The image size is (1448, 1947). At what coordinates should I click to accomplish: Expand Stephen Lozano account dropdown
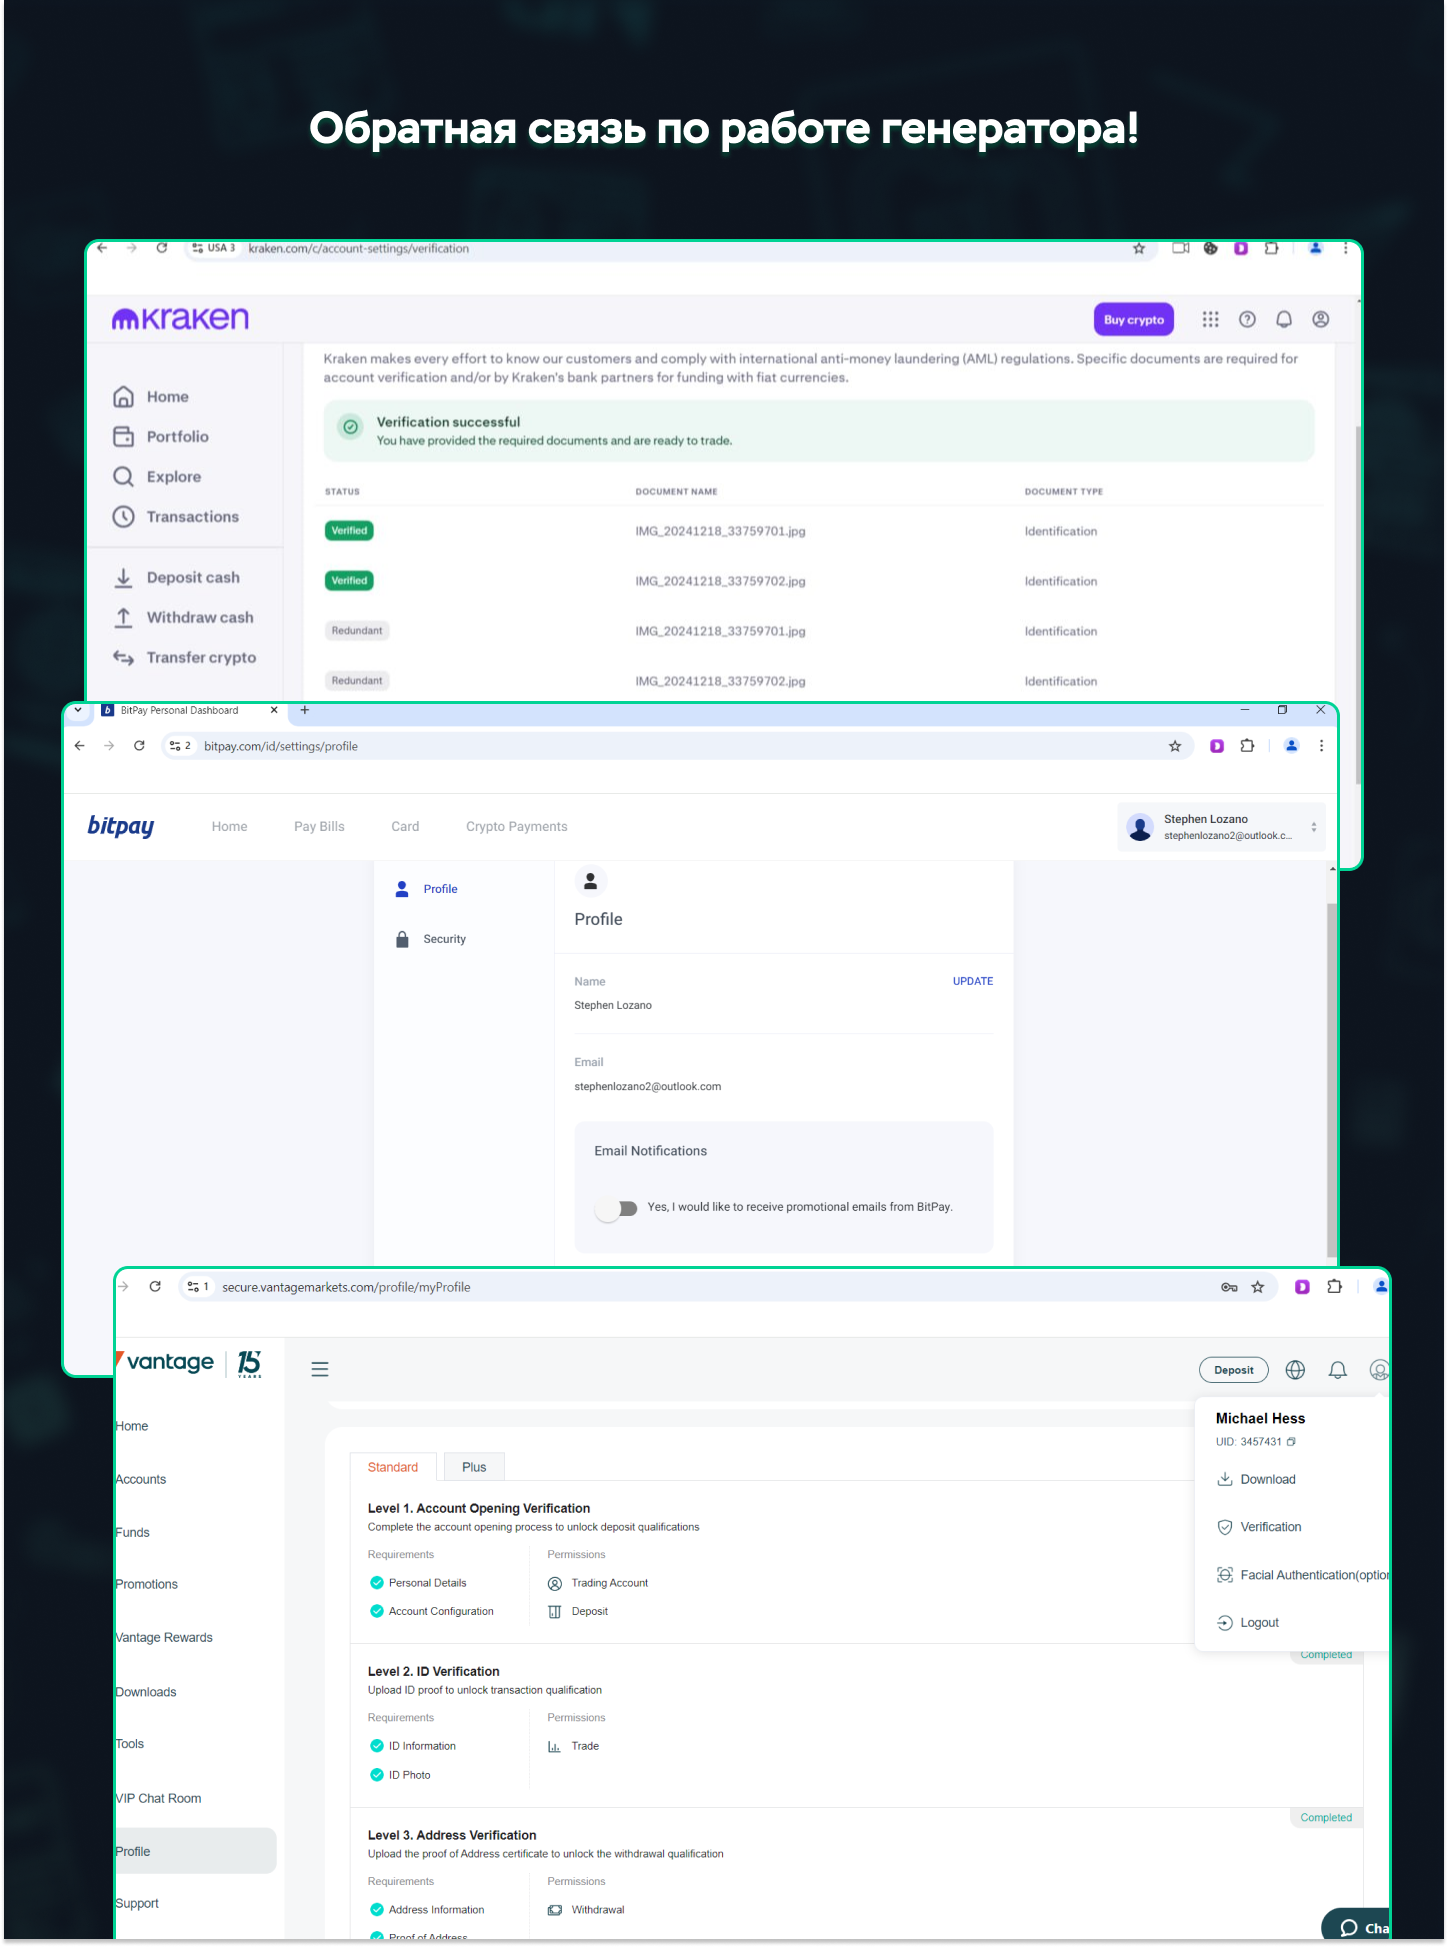point(1222,827)
